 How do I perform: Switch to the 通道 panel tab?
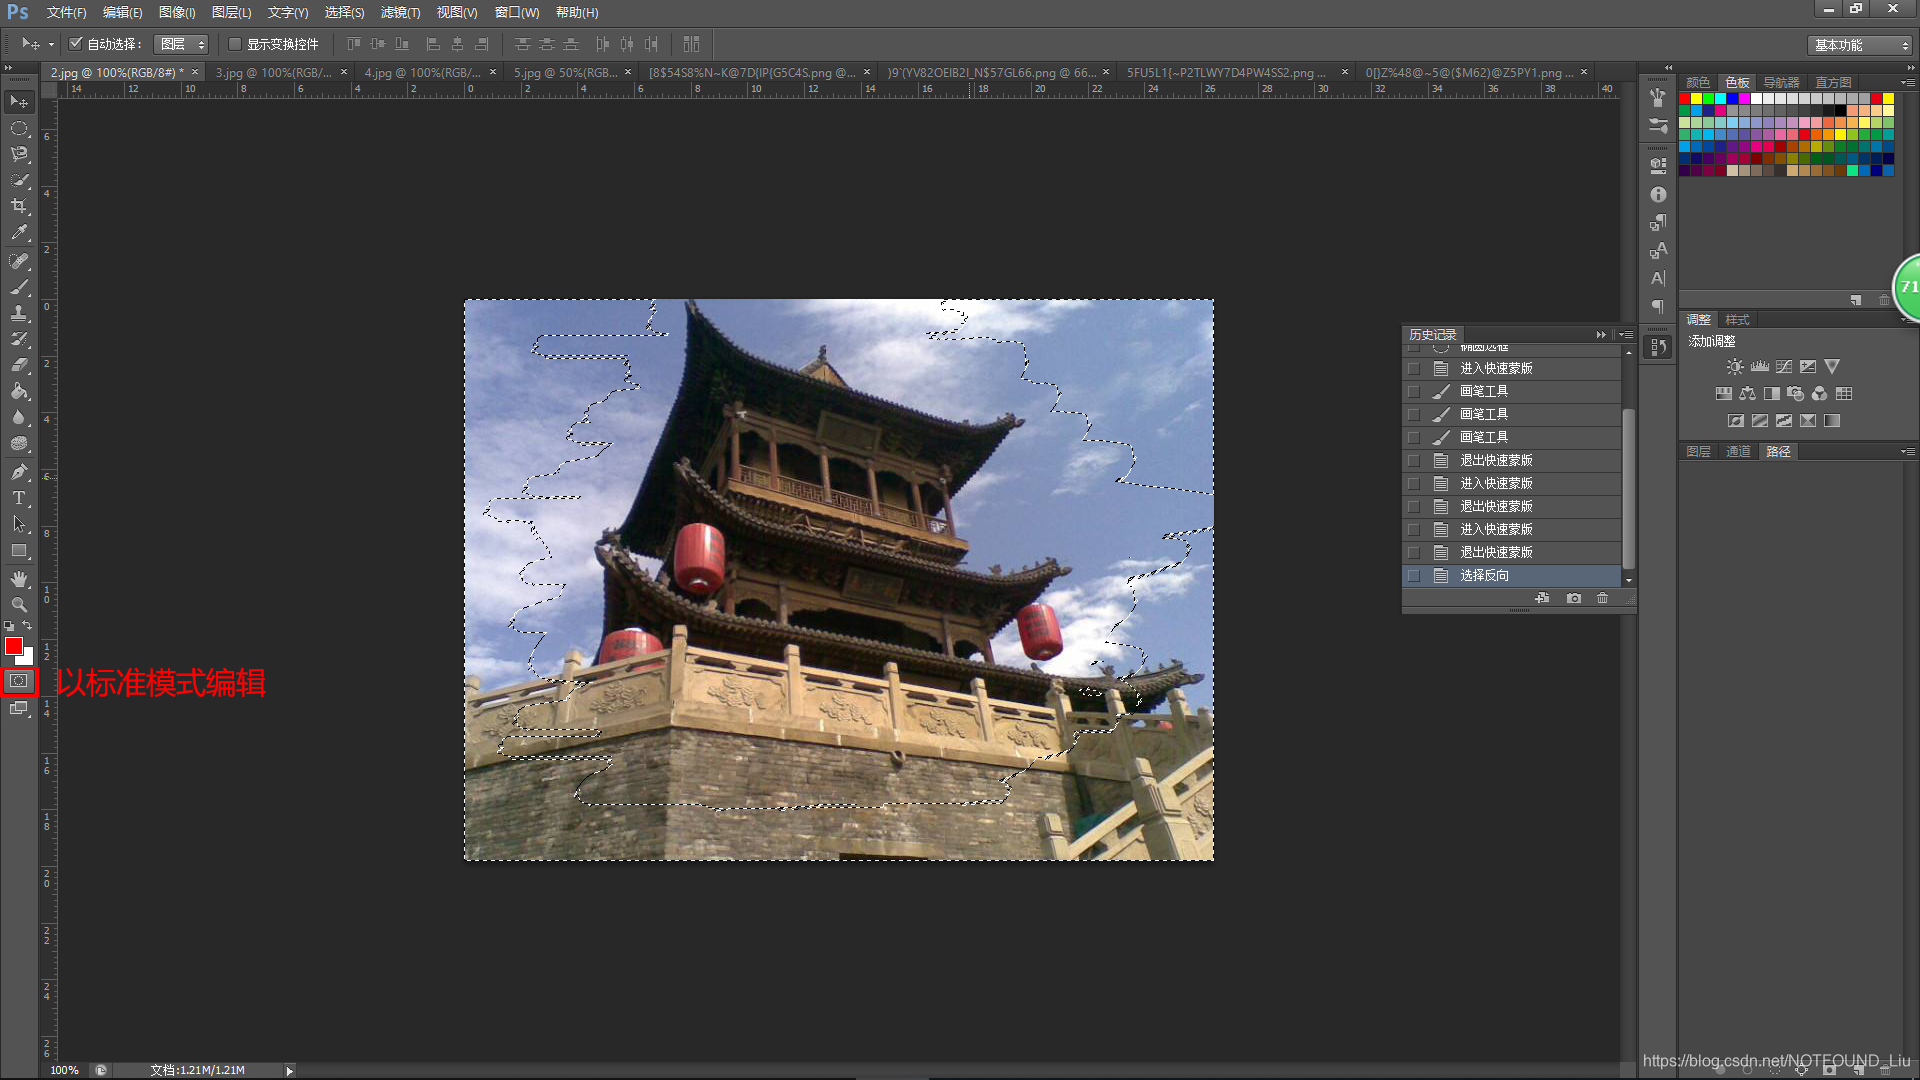coord(1738,452)
